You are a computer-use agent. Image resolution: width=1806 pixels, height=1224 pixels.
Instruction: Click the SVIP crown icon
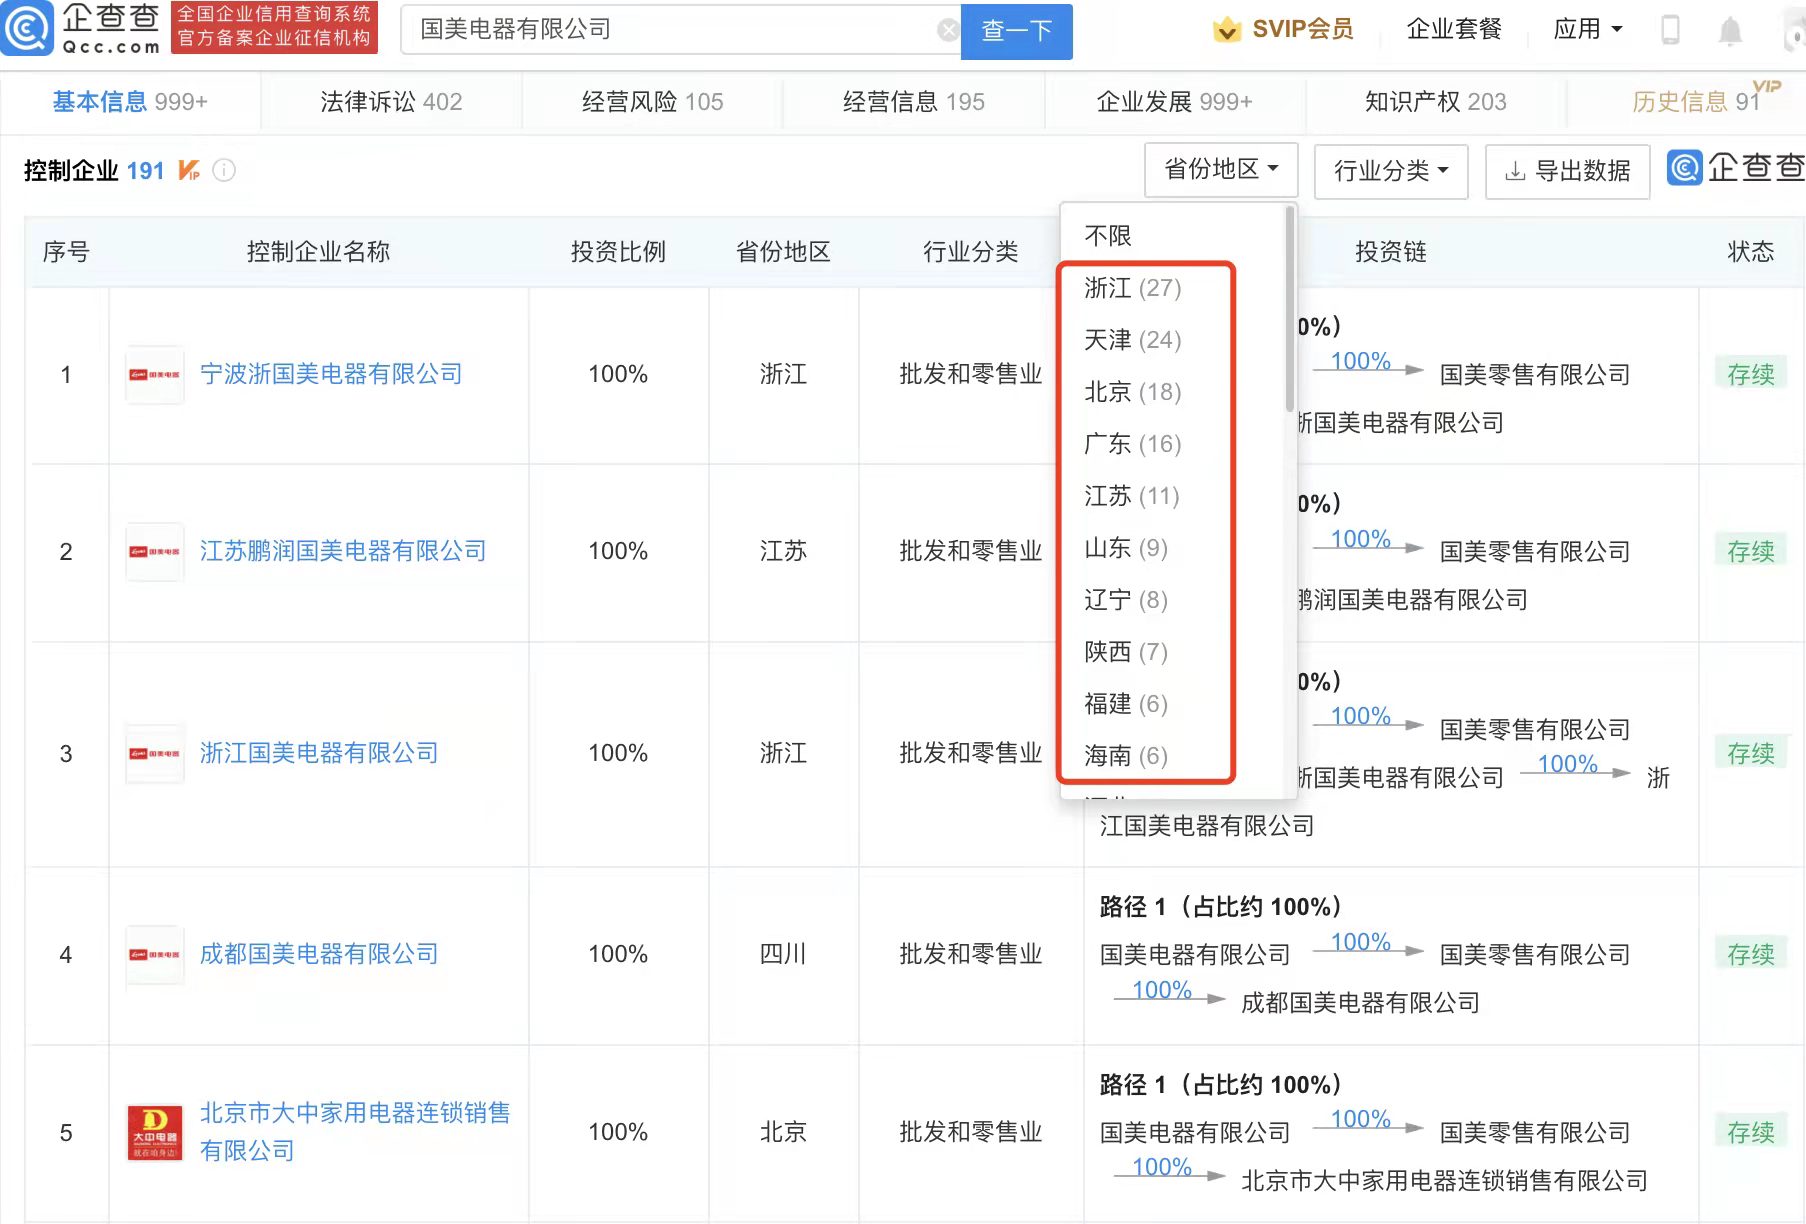[x=1226, y=30]
